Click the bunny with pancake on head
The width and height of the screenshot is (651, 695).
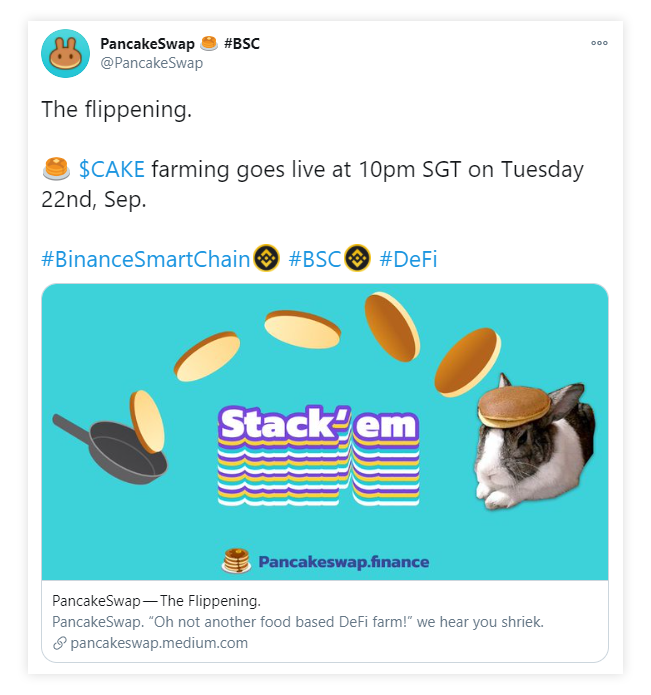point(534,441)
